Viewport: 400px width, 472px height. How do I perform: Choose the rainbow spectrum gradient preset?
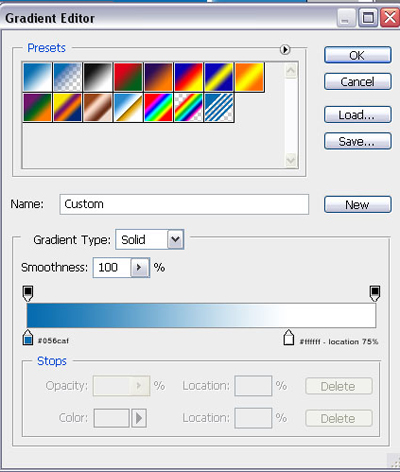click(x=158, y=107)
